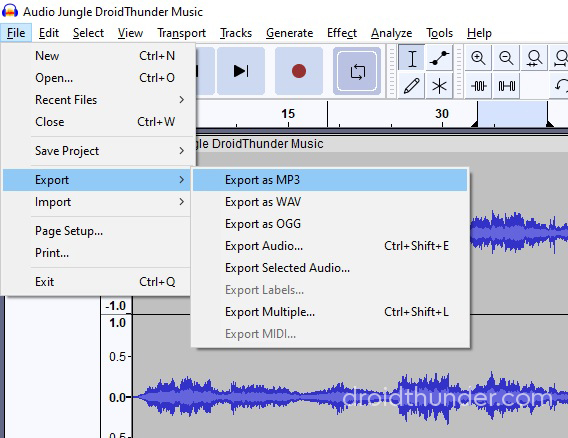This screenshot has height=438, width=568.
Task: Click the Zoom Out magnifier
Action: pos(506,58)
